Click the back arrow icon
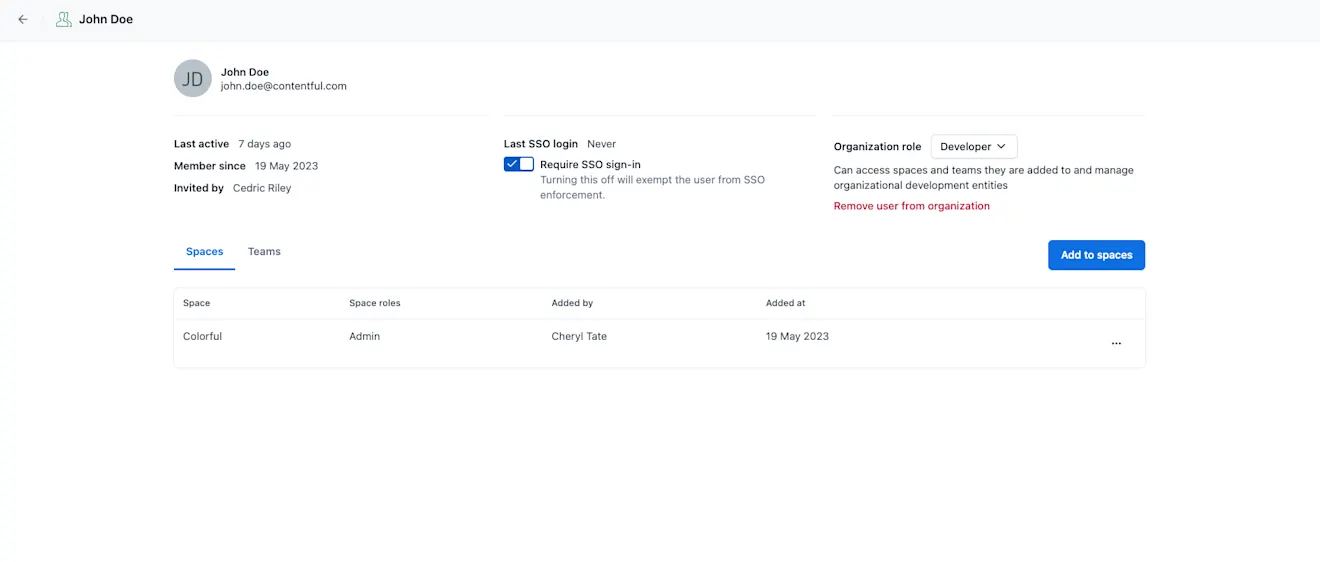The image size is (1320, 562). click(23, 19)
